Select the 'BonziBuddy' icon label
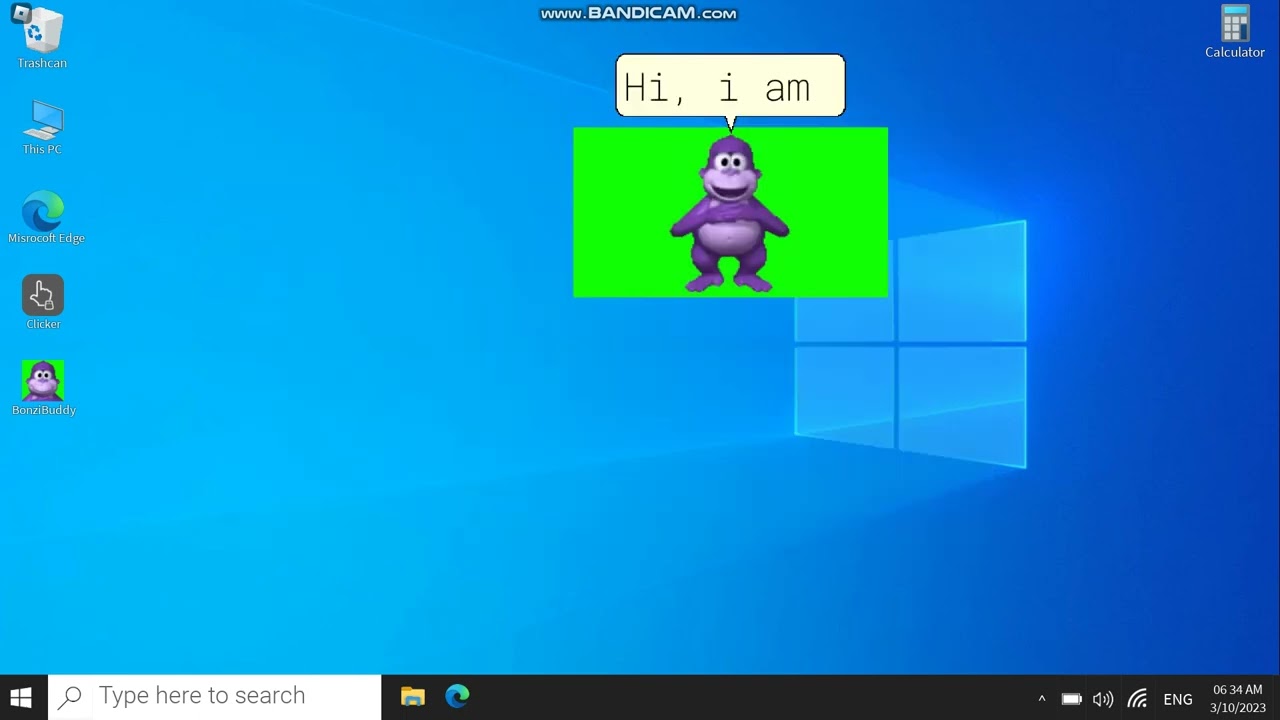The width and height of the screenshot is (1280, 720). pyautogui.click(x=44, y=410)
